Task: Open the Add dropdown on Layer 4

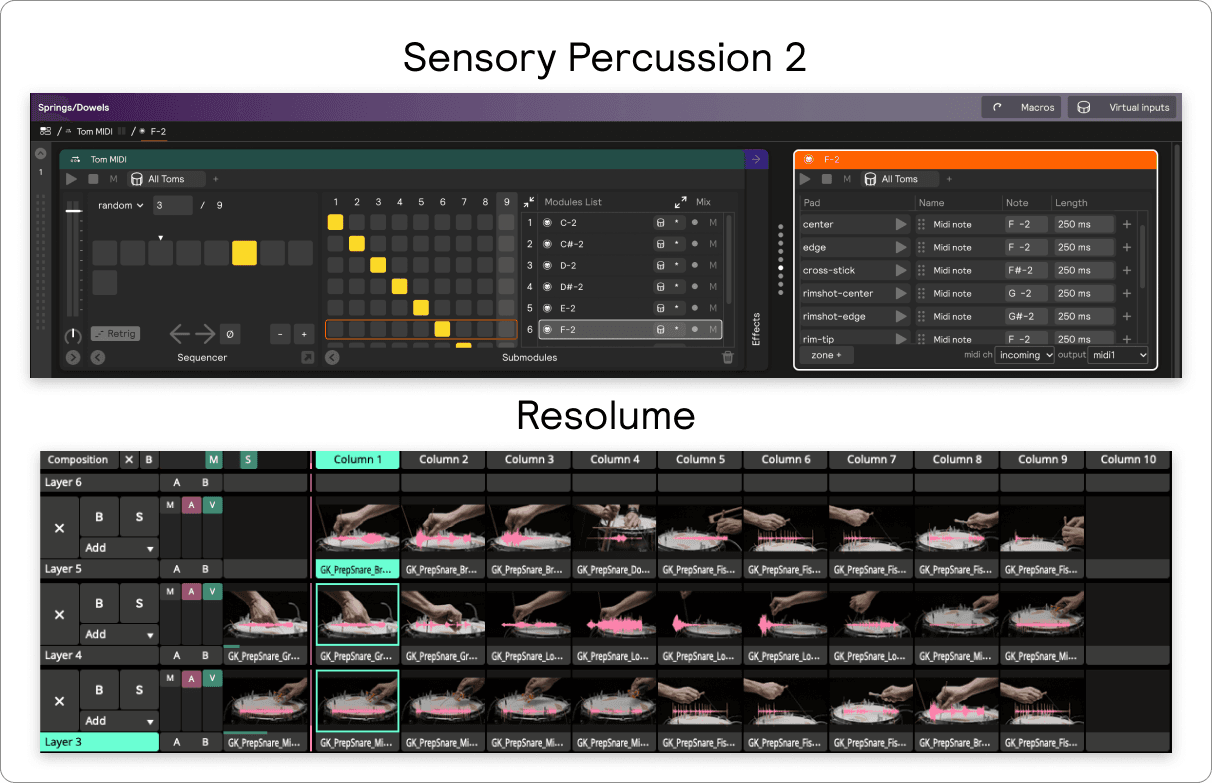Action: point(119,634)
